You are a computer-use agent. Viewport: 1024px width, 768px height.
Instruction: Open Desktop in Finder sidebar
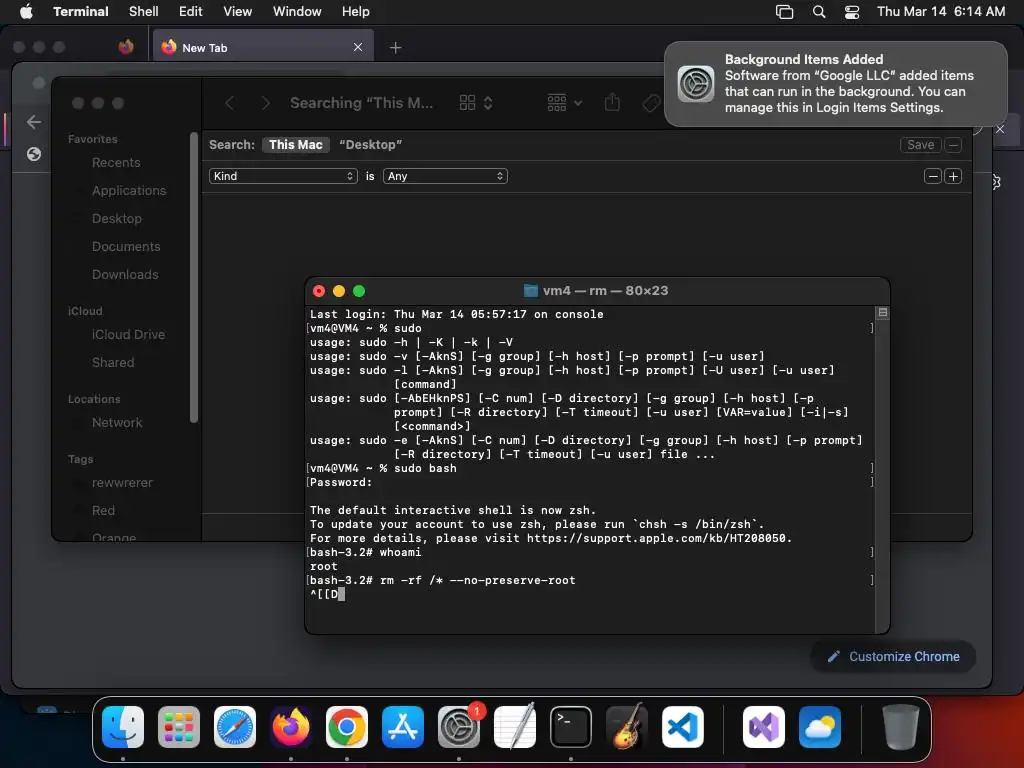(117, 219)
